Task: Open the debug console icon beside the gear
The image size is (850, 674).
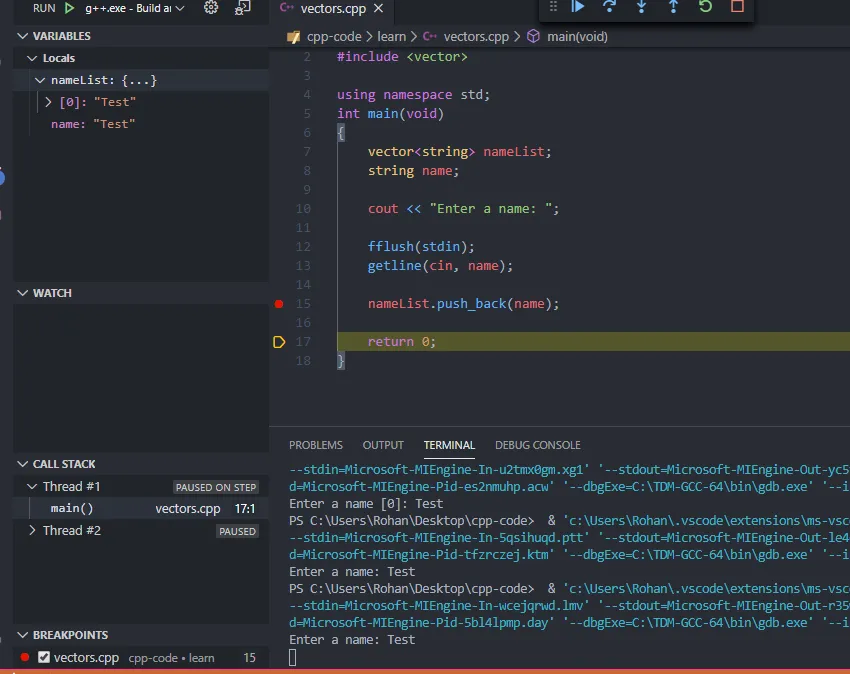Action: [x=243, y=8]
